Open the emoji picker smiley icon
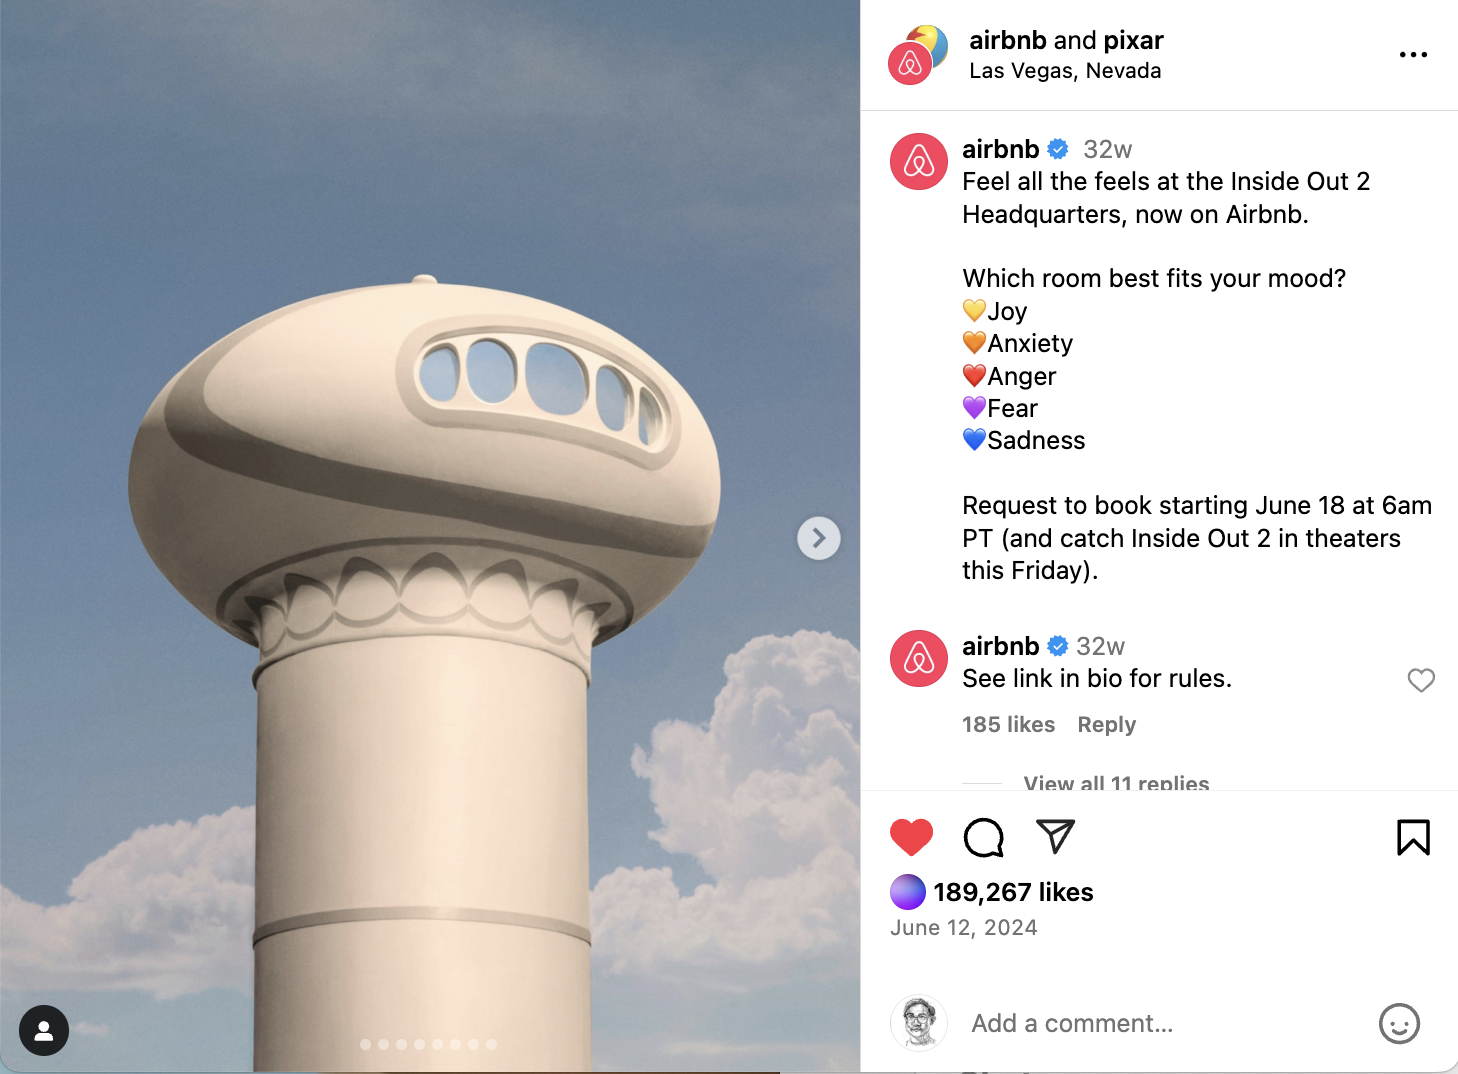The image size is (1458, 1074). [x=1399, y=1023]
